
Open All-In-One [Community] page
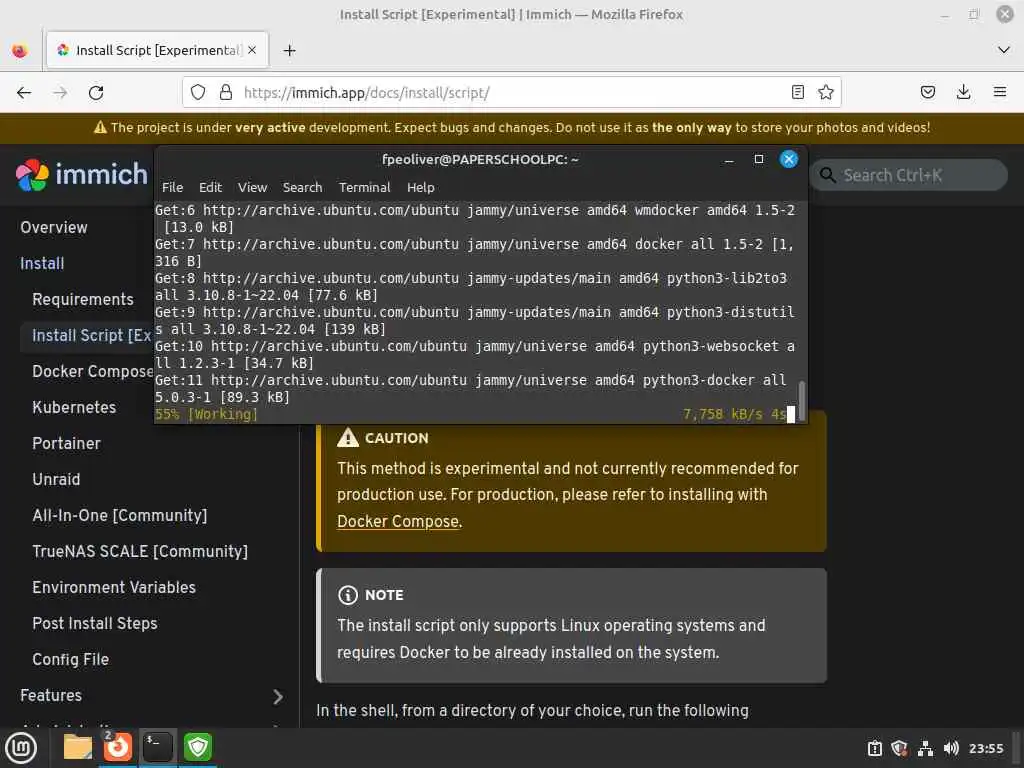(x=120, y=515)
